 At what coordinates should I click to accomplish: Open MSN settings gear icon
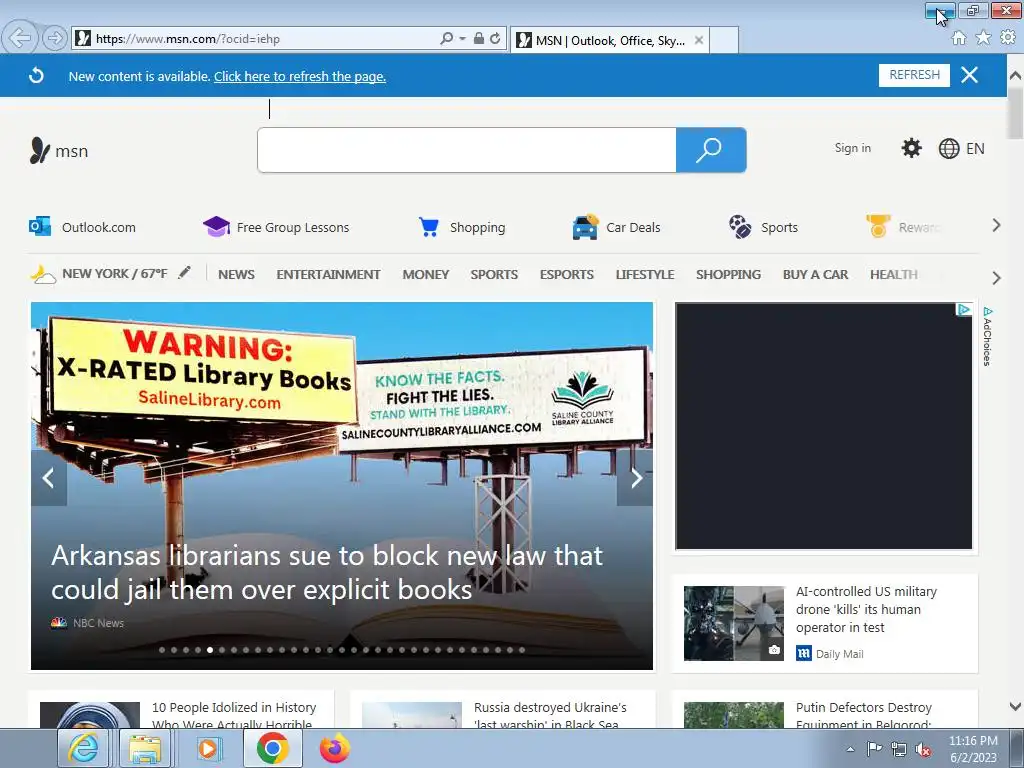pos(912,148)
